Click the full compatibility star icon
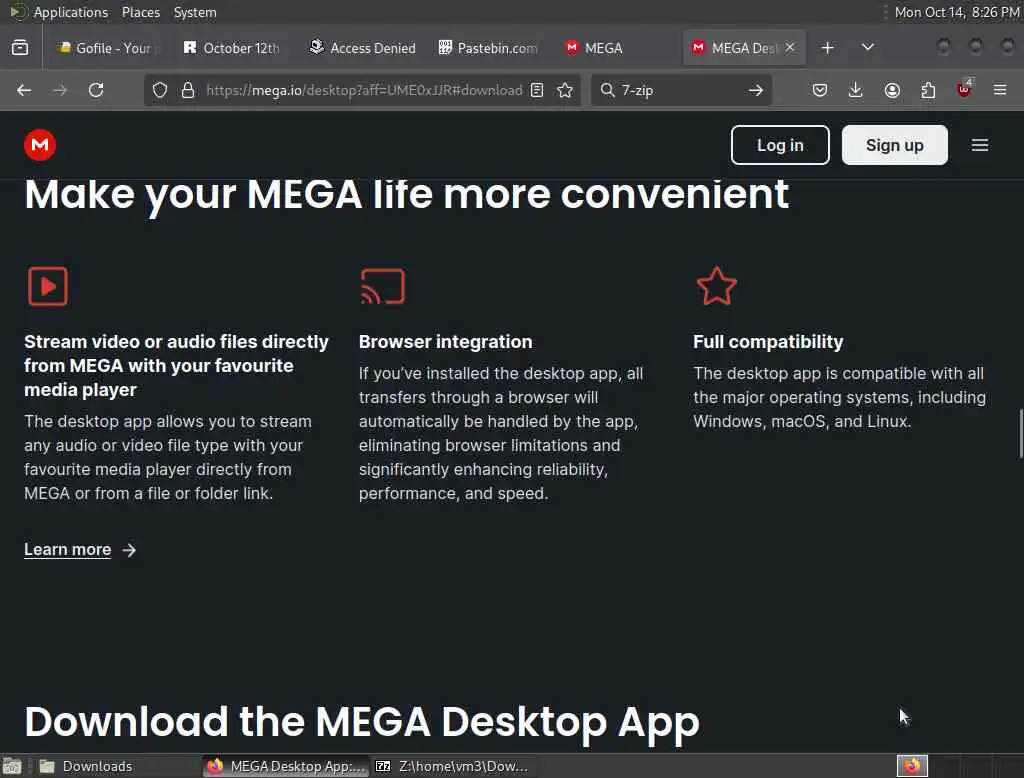Image resolution: width=1024 pixels, height=778 pixels. pyautogui.click(x=716, y=286)
